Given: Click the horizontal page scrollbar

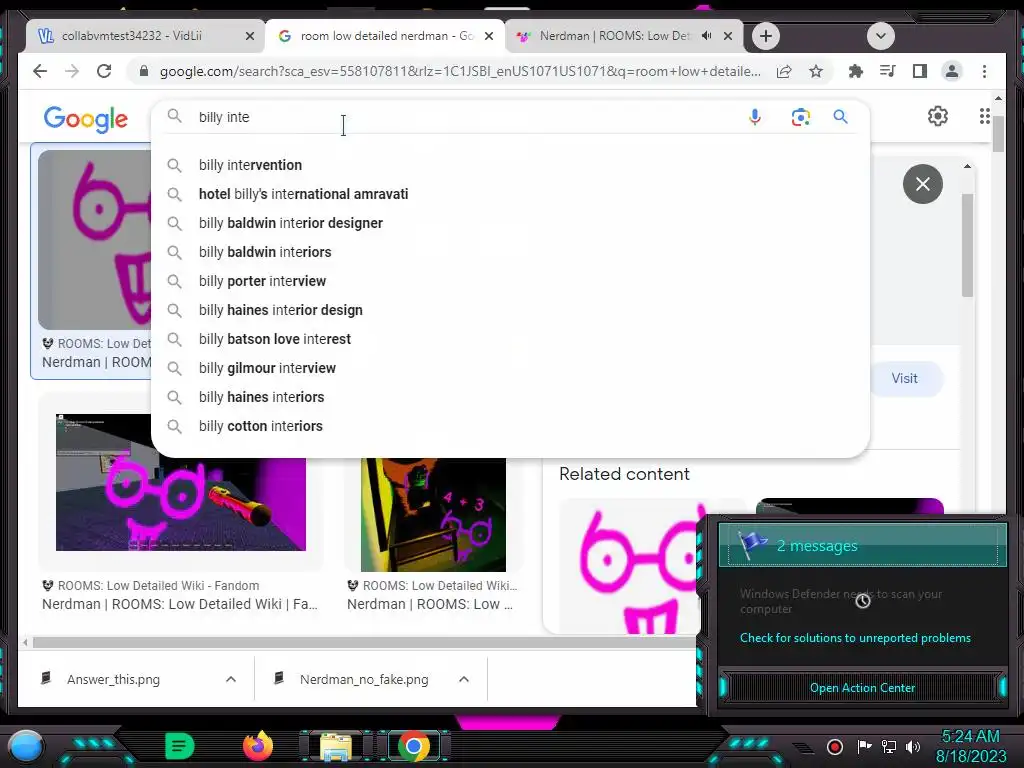Looking at the screenshot, I should [x=364, y=643].
